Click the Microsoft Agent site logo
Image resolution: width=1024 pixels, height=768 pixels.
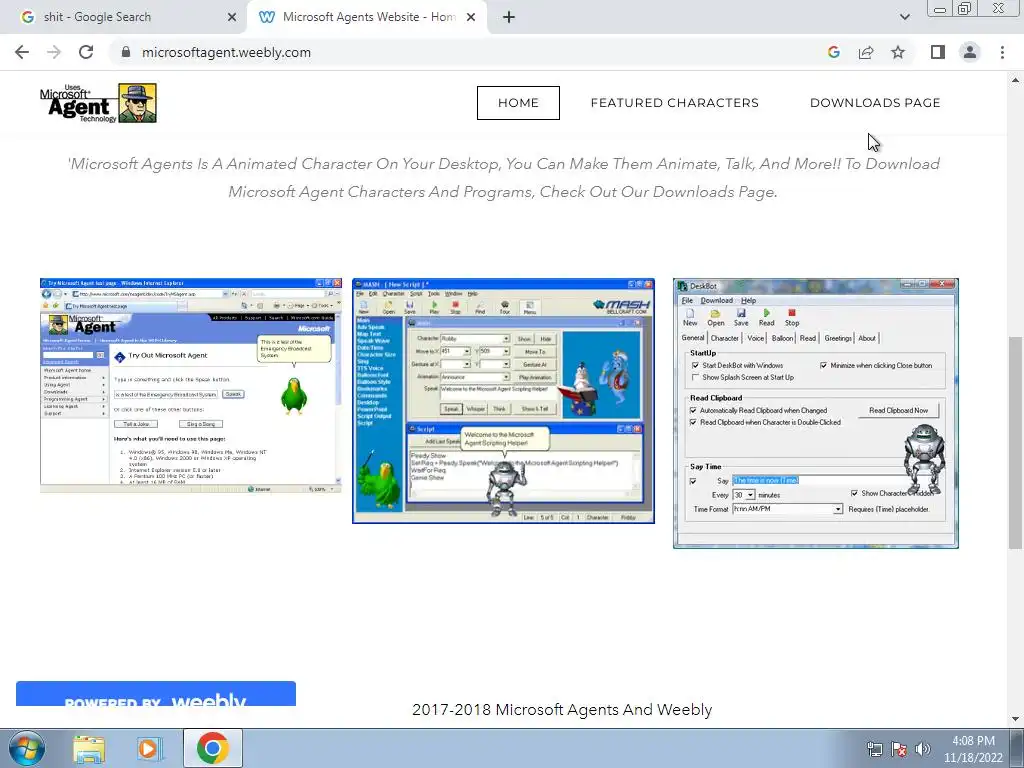pos(99,103)
